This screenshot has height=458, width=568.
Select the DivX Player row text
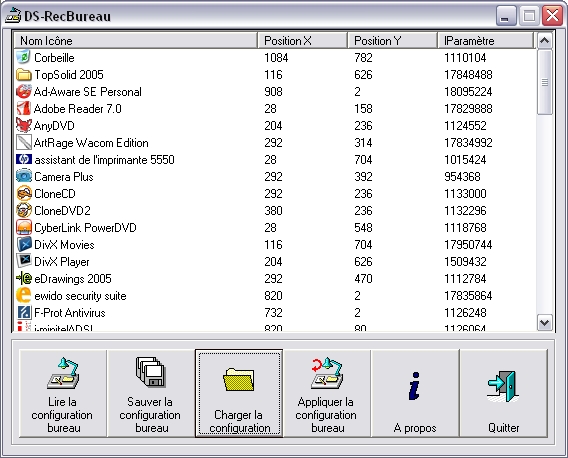point(62,262)
